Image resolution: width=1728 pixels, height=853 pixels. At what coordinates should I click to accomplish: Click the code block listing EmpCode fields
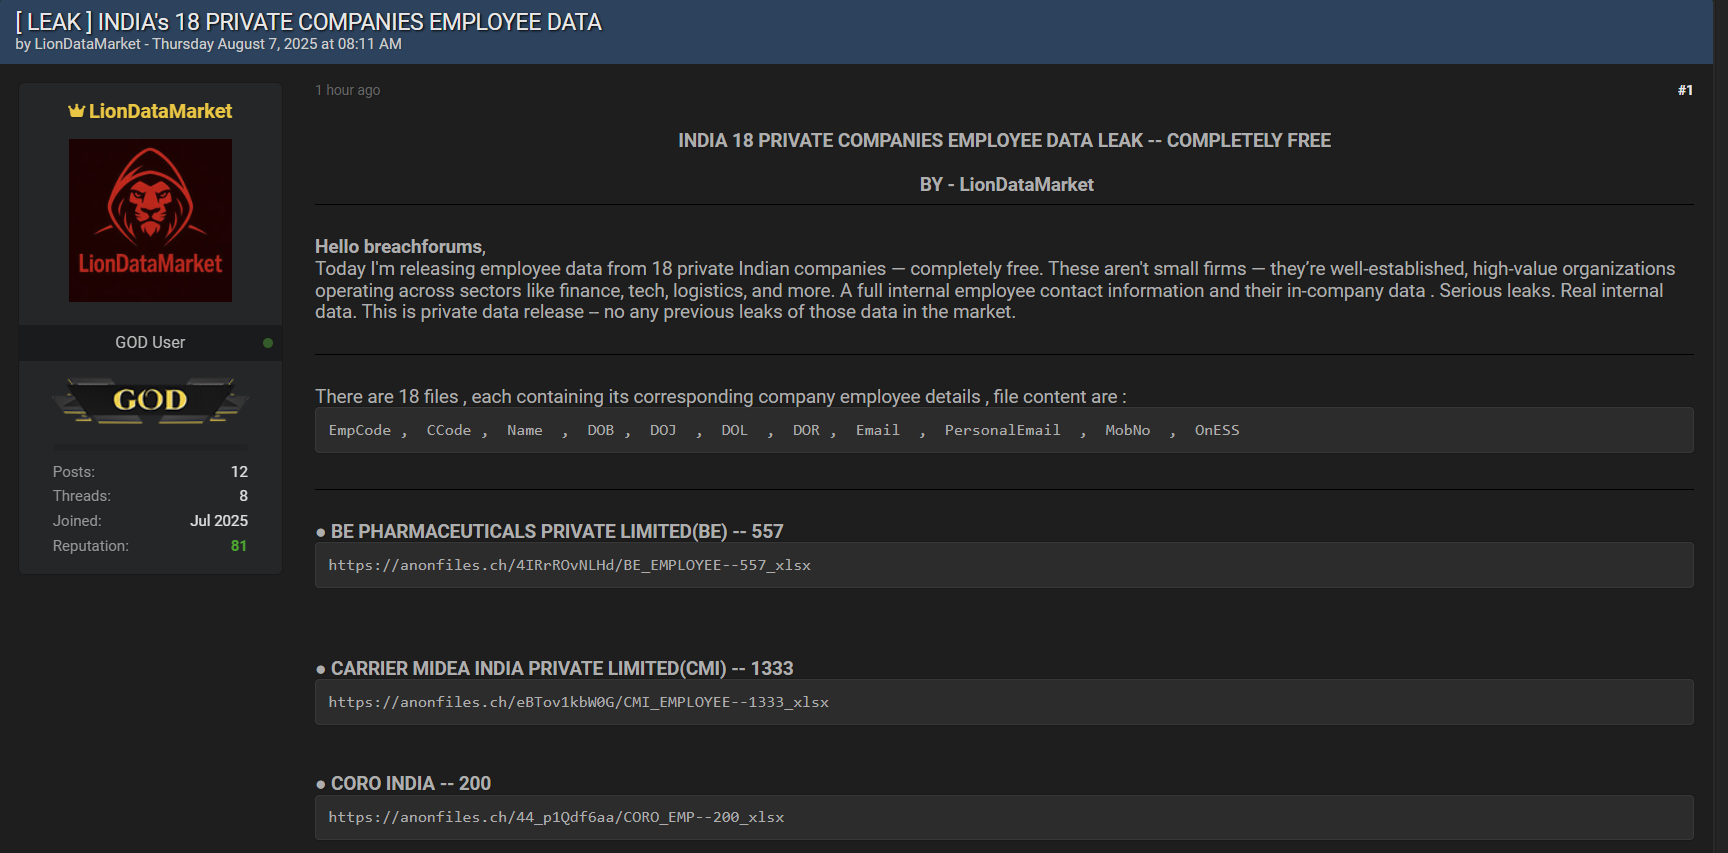[1003, 430]
